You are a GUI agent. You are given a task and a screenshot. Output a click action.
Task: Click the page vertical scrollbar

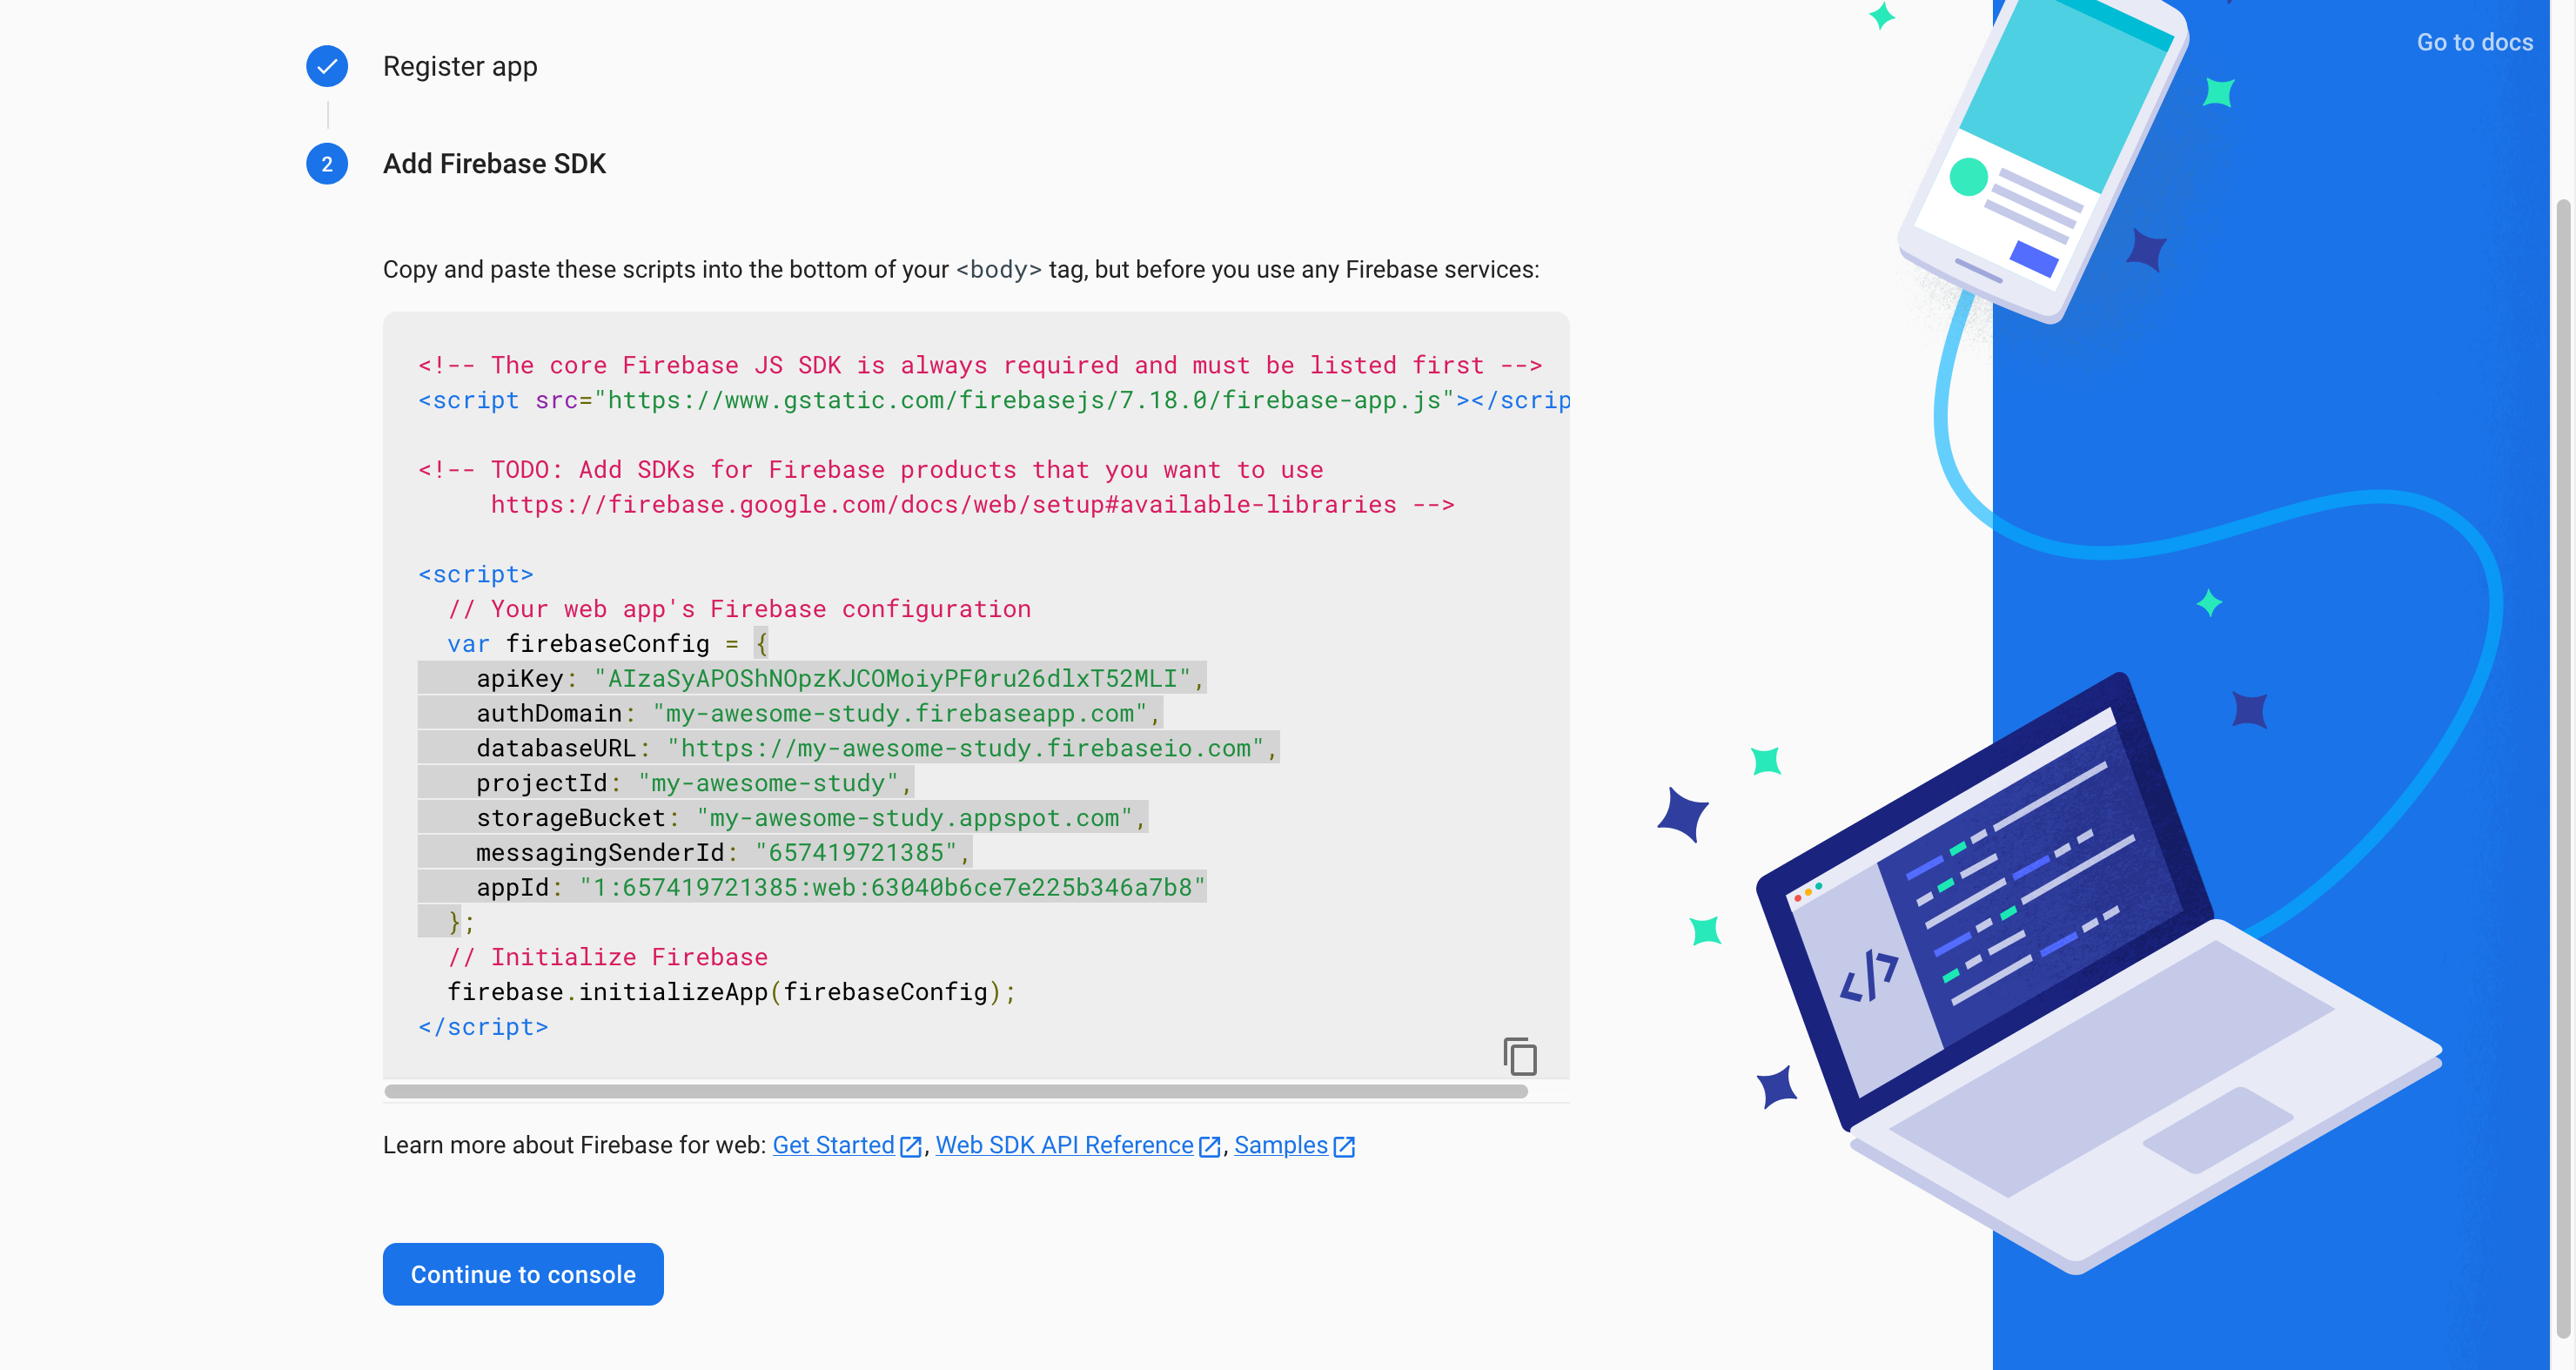2562,768
